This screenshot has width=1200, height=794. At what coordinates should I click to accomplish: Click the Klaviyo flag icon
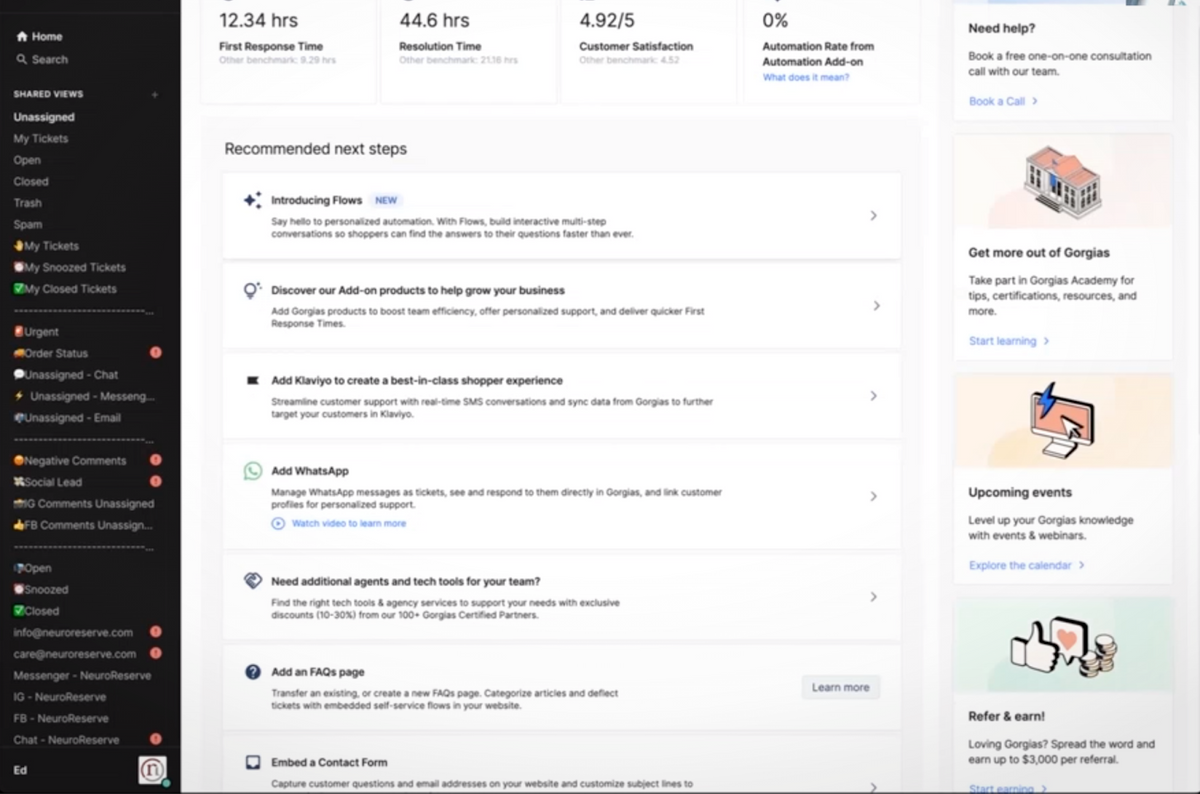pos(252,381)
